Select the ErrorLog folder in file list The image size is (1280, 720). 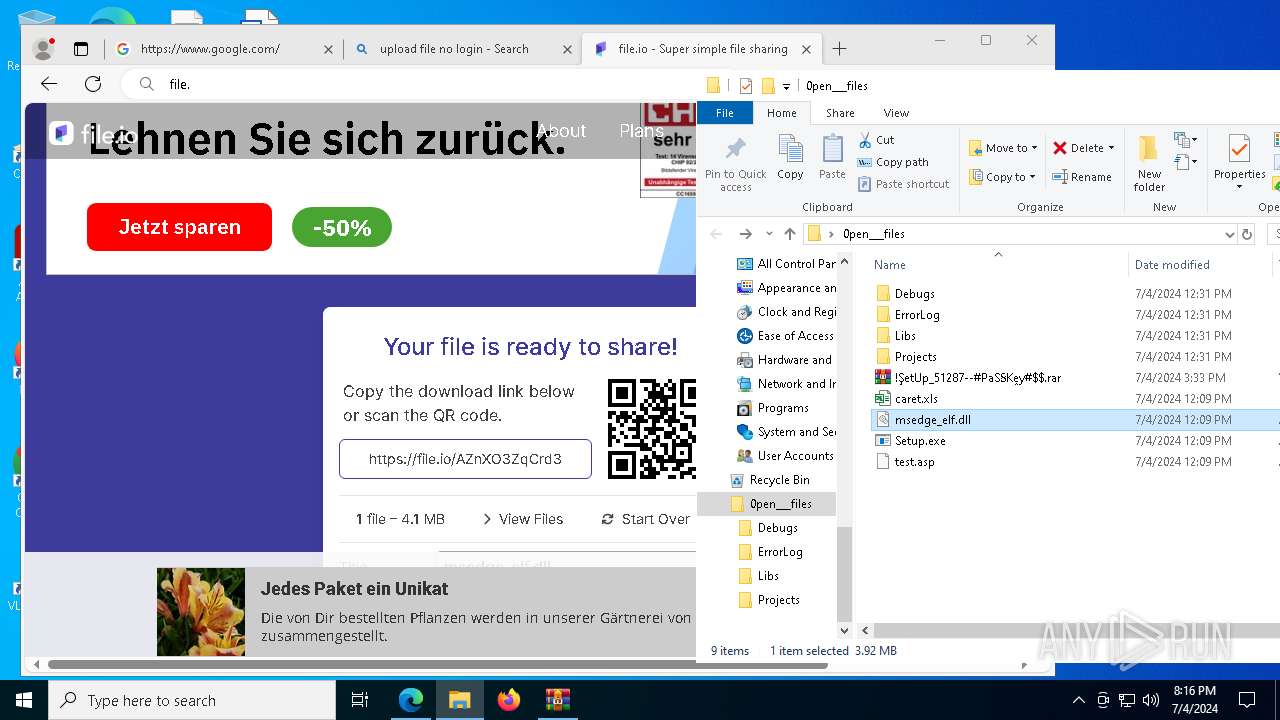pyautogui.click(x=916, y=315)
